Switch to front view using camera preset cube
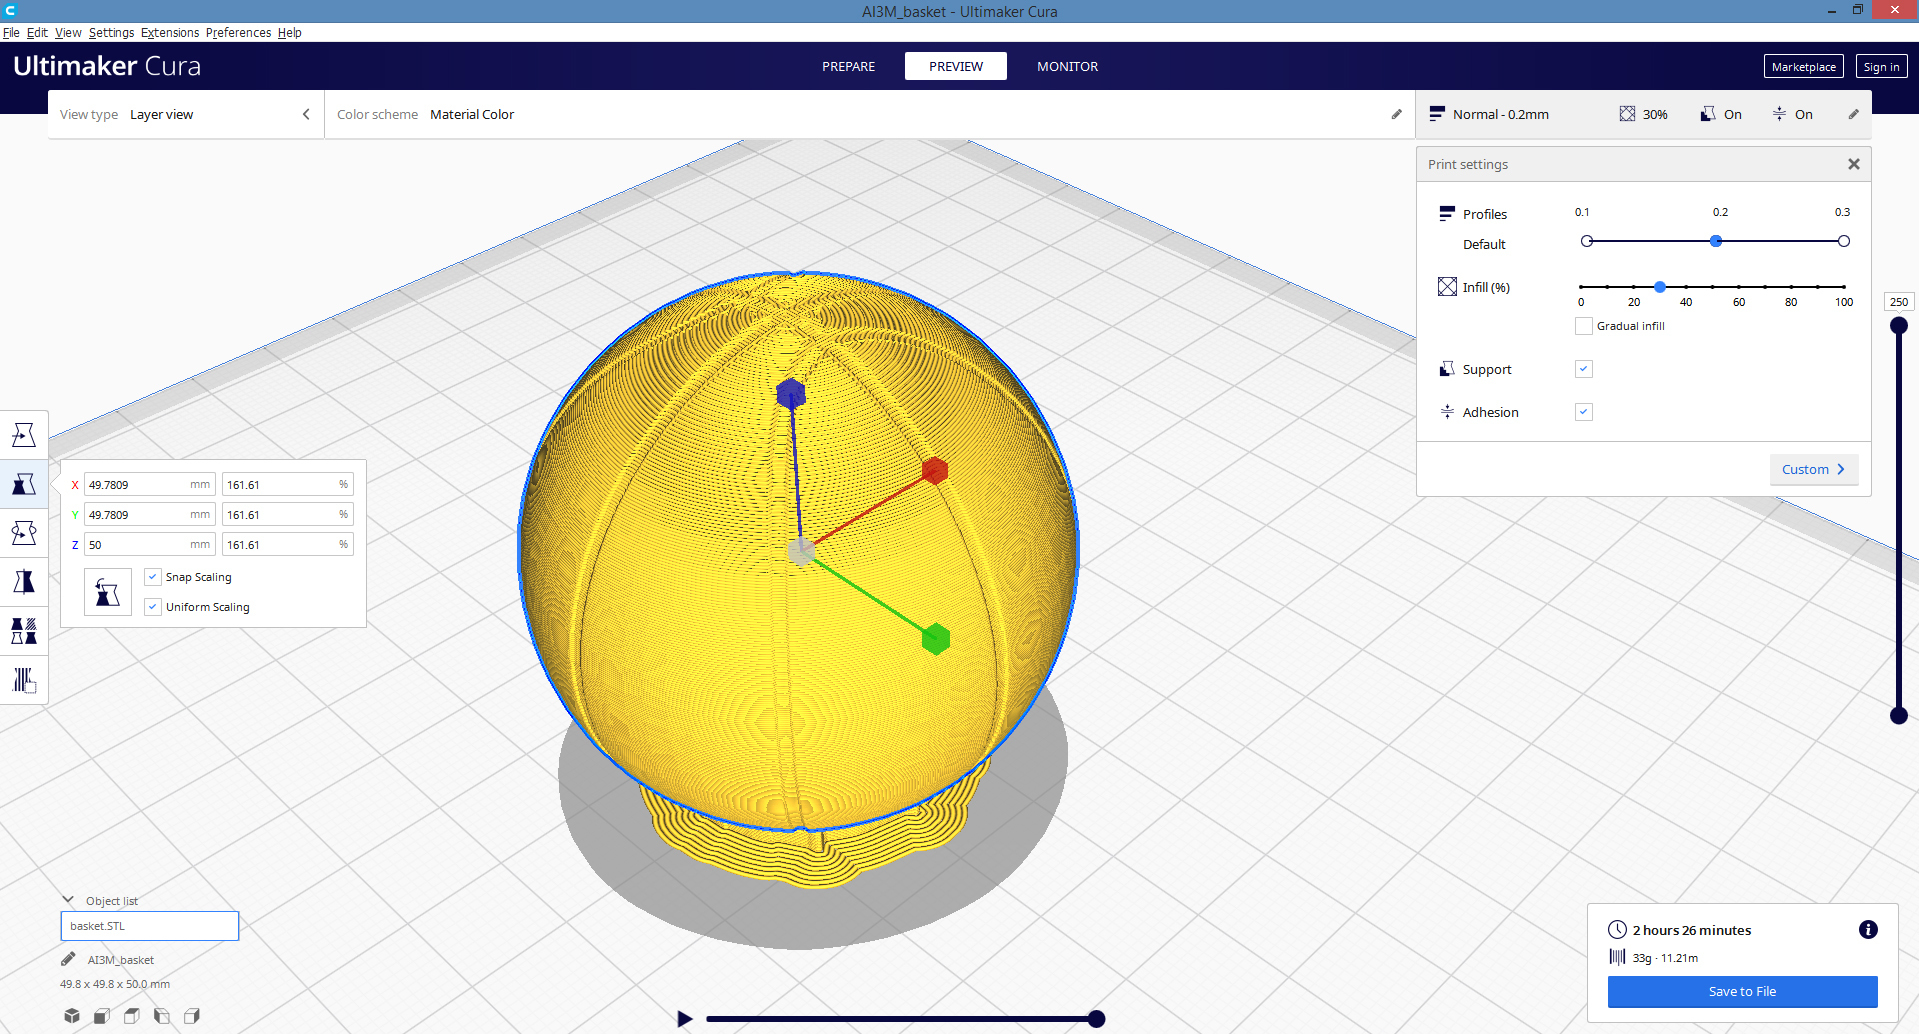Screen dimensions: 1919x1034 tap(101, 1015)
